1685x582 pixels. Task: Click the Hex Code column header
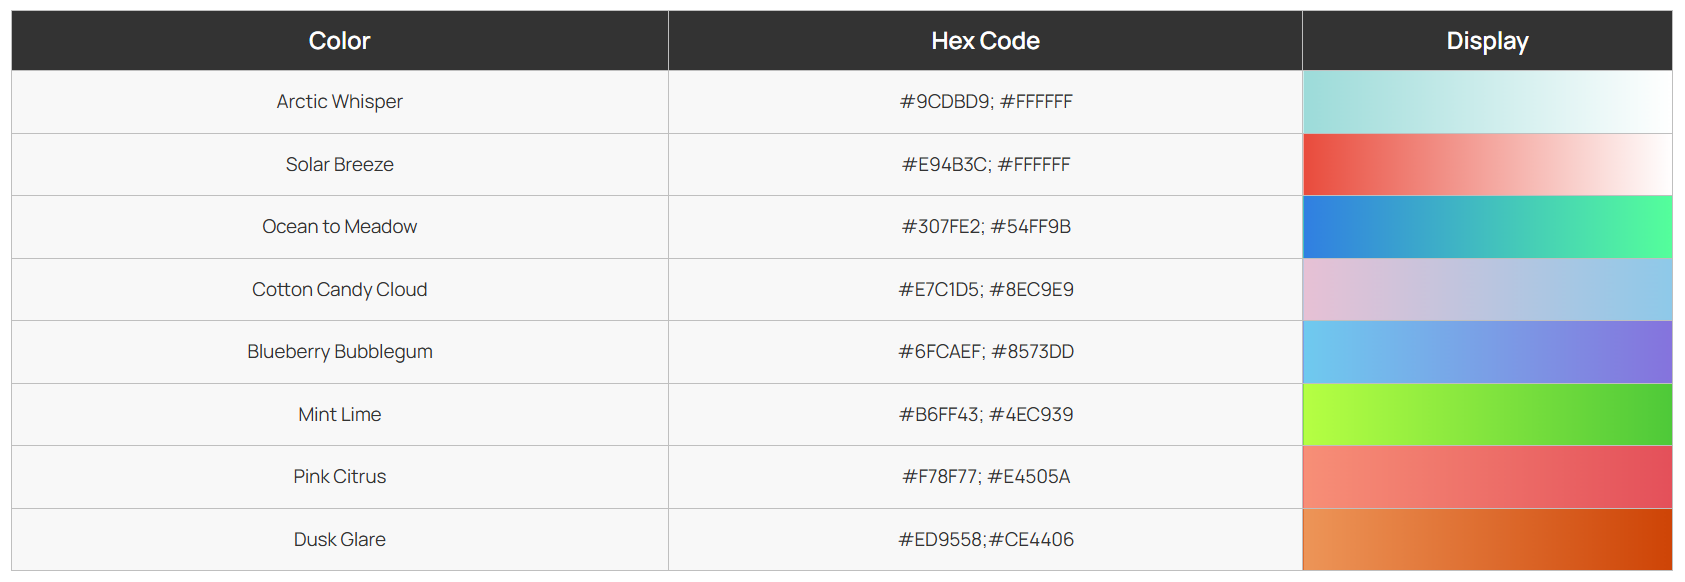tap(985, 41)
